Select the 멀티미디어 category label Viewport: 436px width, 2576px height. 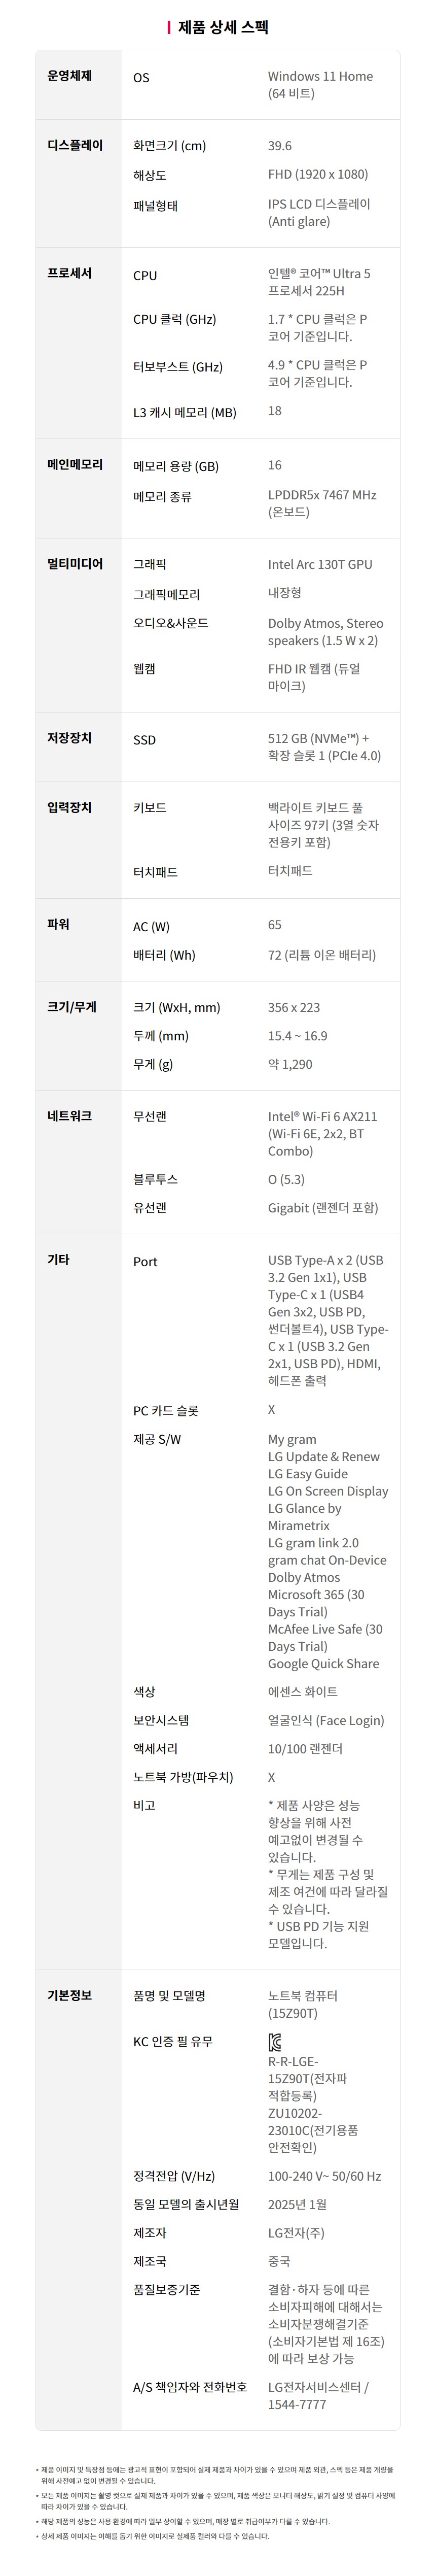click(75, 564)
